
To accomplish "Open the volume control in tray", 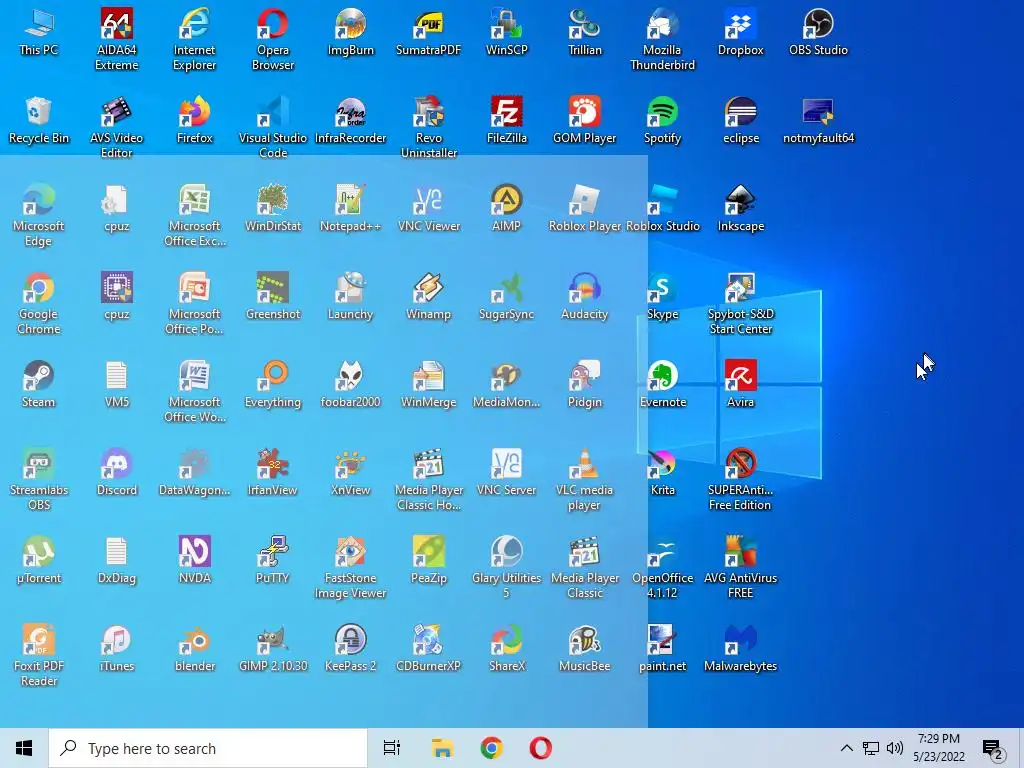I will tap(895, 748).
